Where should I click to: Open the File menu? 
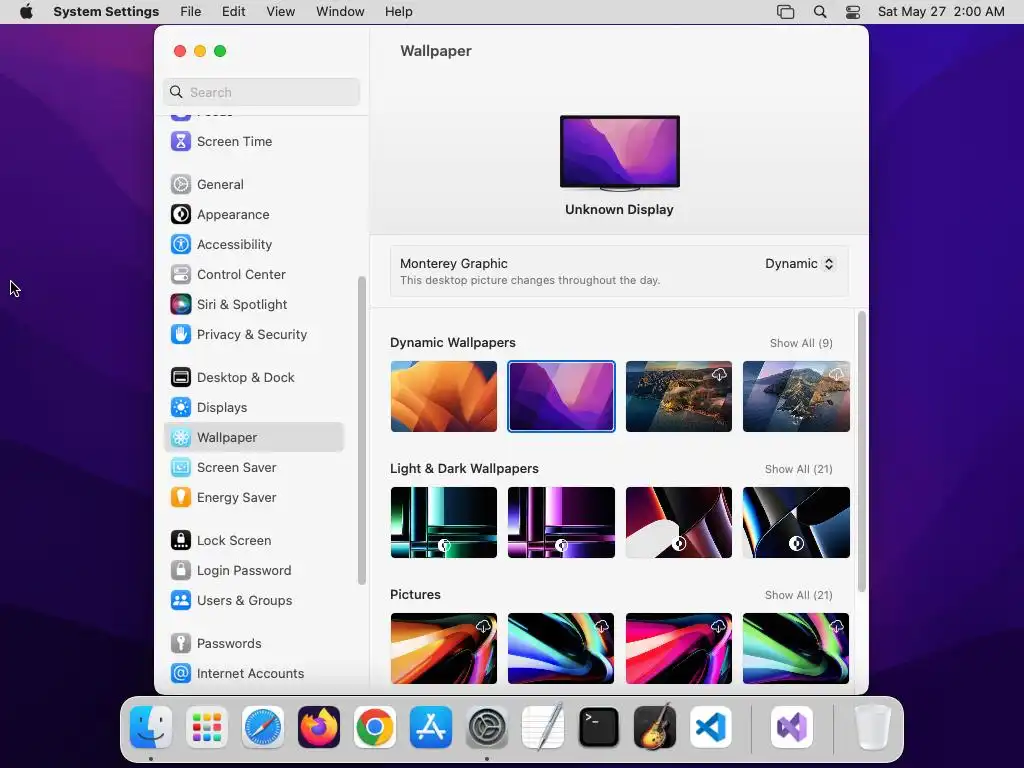(191, 12)
